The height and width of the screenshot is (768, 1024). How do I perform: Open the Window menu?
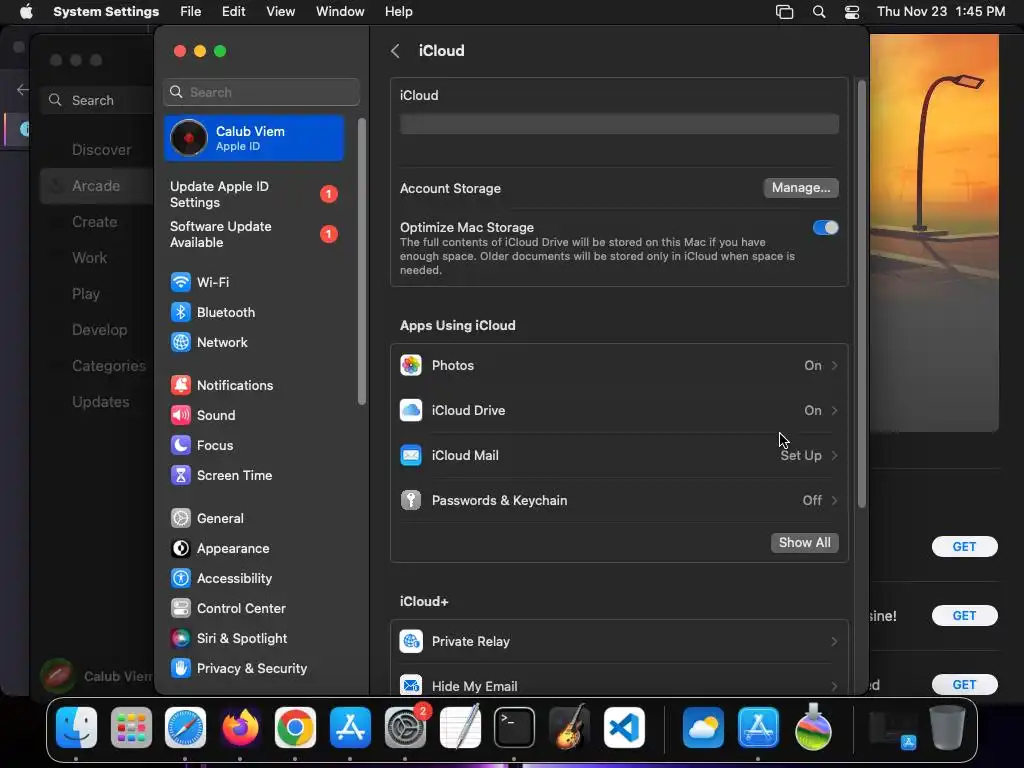point(340,12)
